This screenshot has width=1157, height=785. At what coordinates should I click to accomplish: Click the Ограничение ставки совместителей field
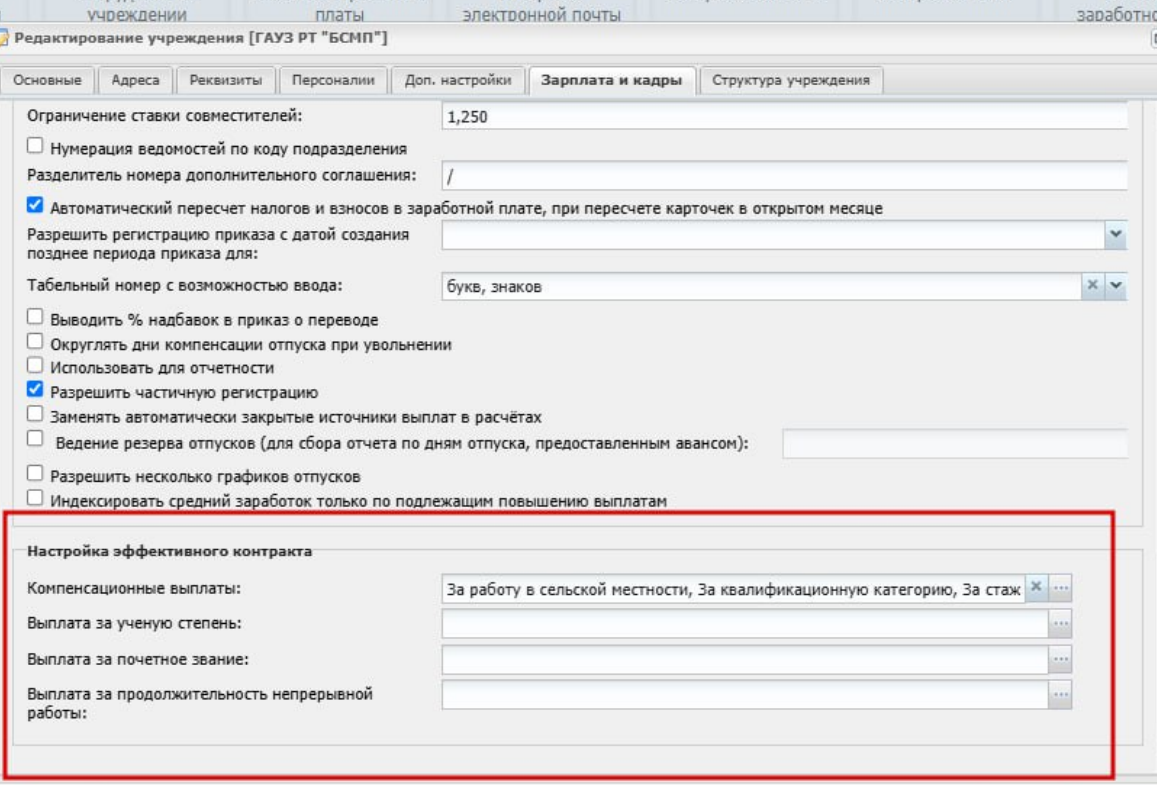[x=784, y=117]
